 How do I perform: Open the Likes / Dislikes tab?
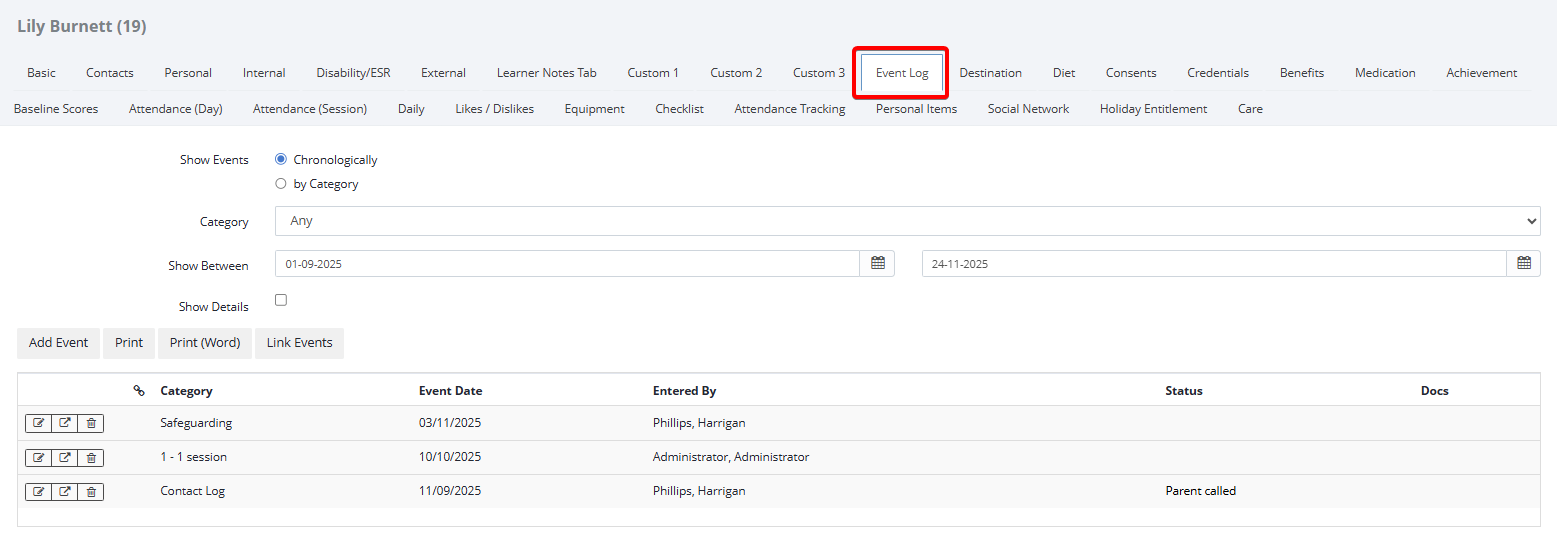coord(495,109)
